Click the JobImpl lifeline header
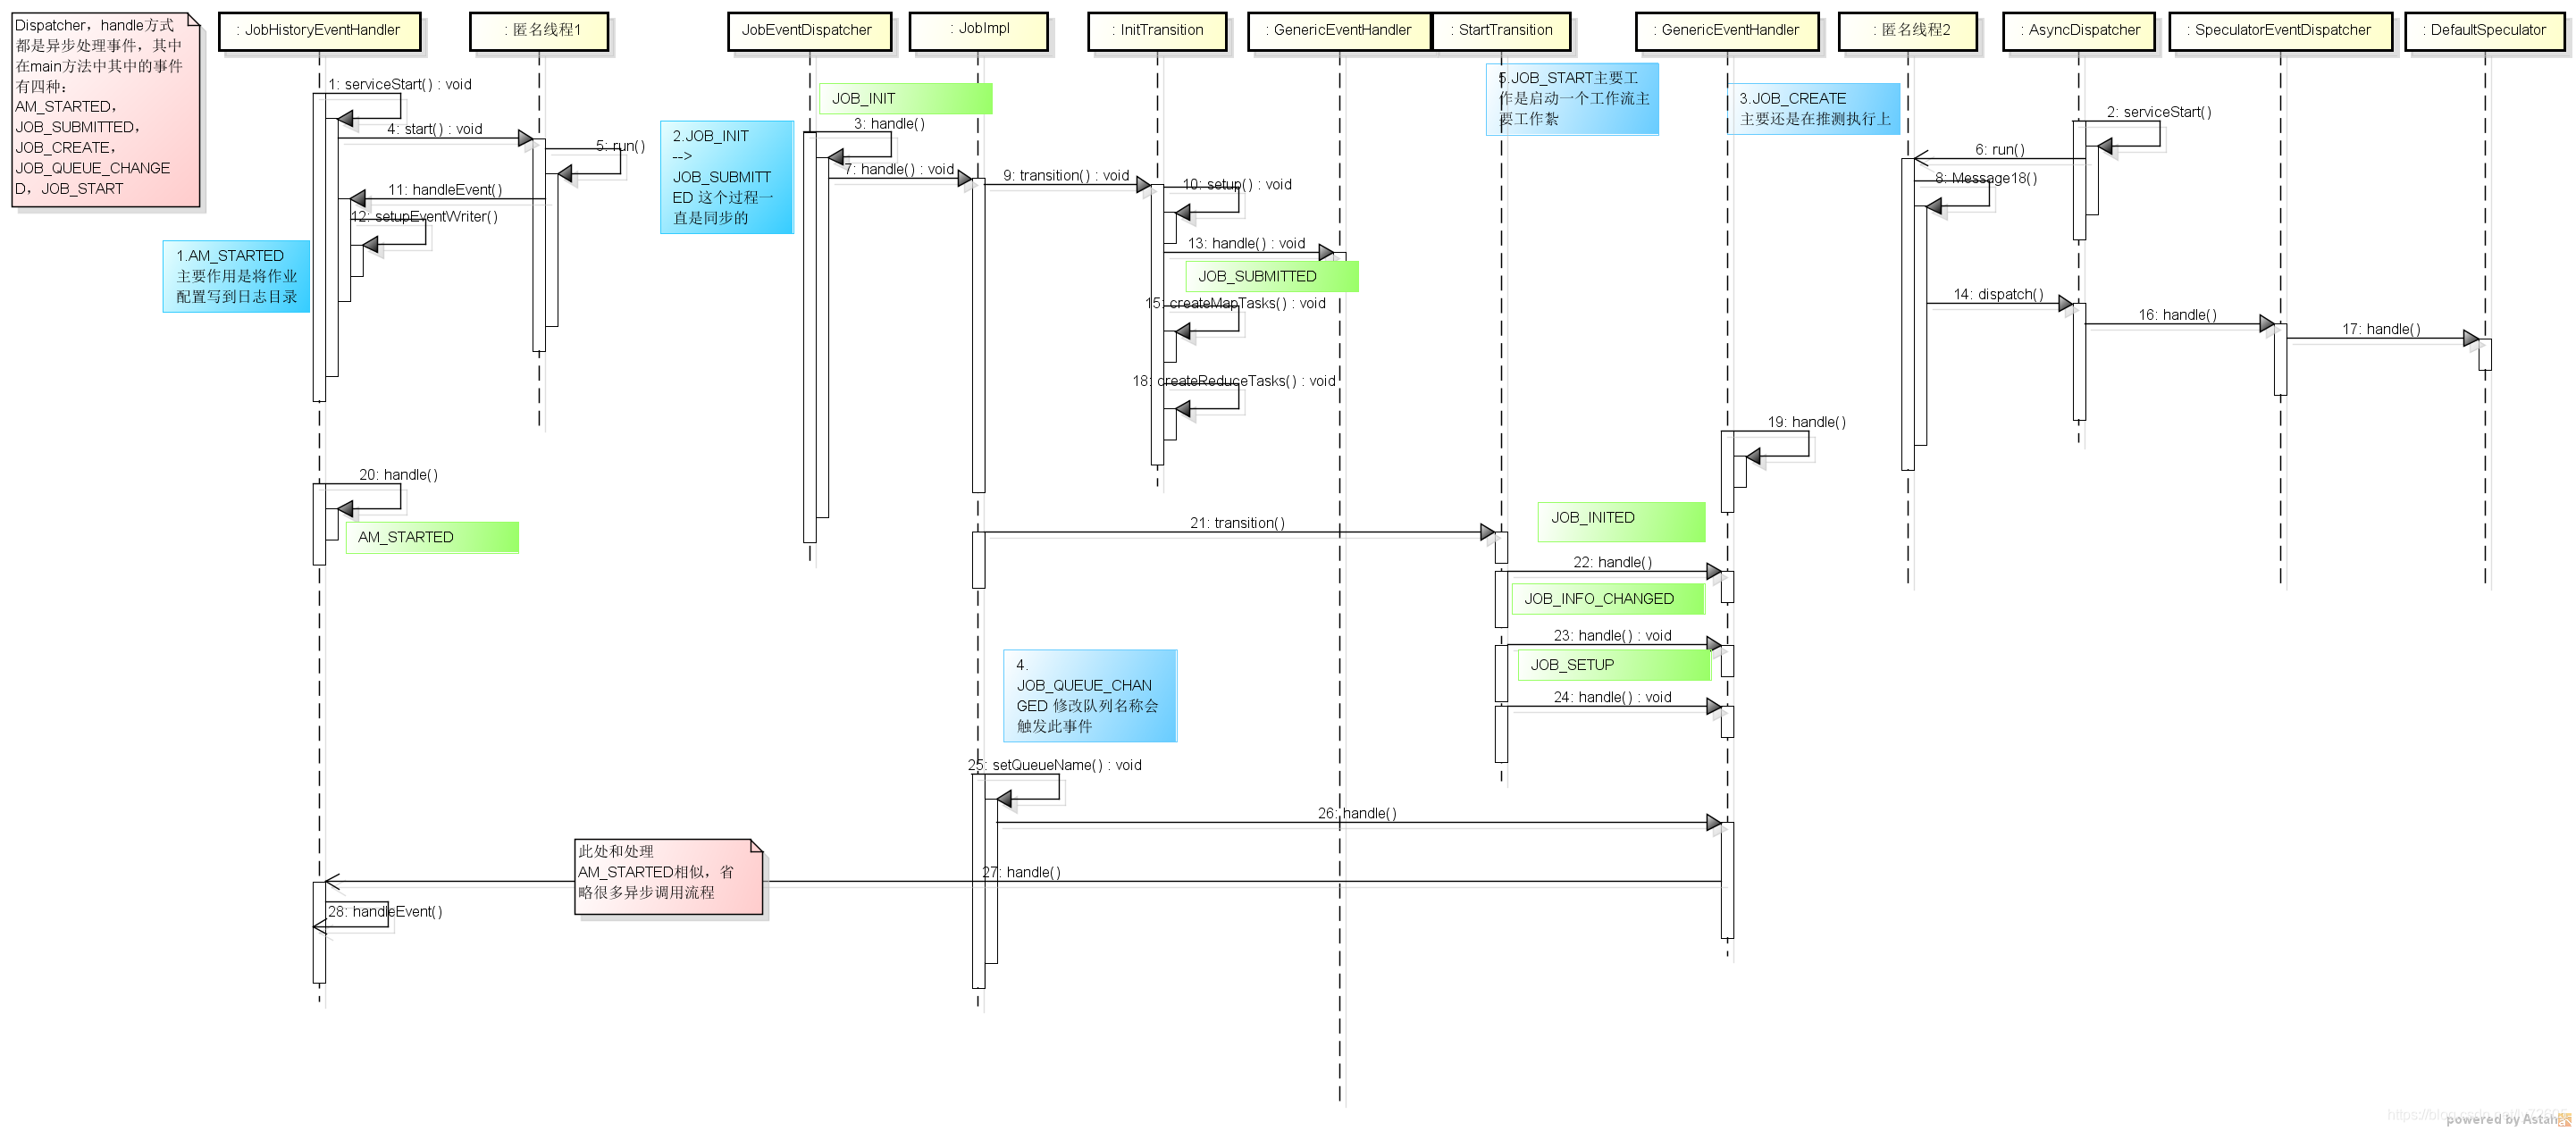Image resolution: width=2576 pixels, height=1131 pixels. tap(978, 30)
